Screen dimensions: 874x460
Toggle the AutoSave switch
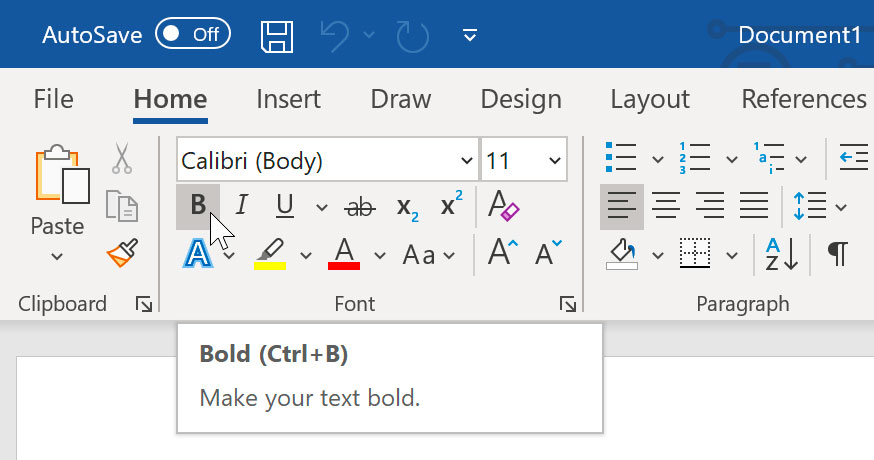pos(192,35)
